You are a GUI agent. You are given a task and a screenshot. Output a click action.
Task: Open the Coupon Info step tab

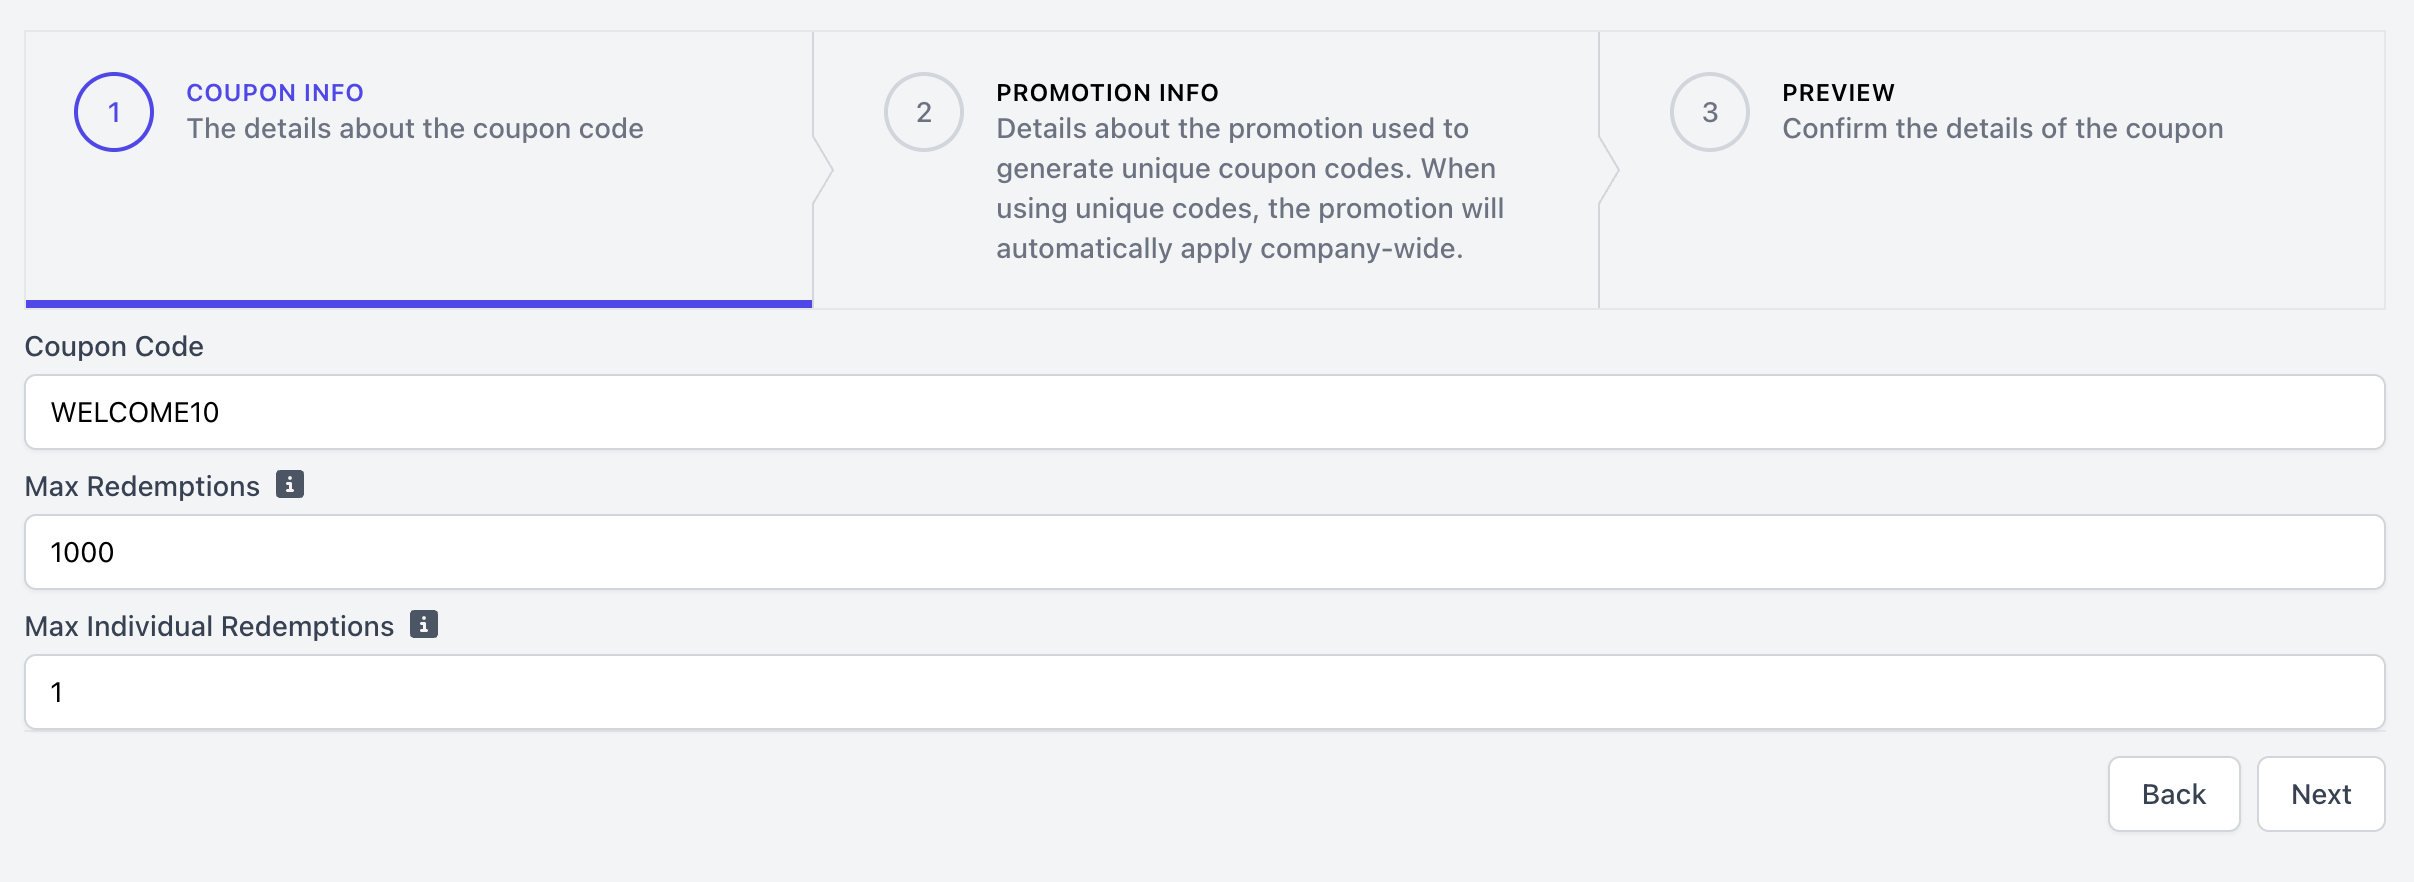(275, 93)
